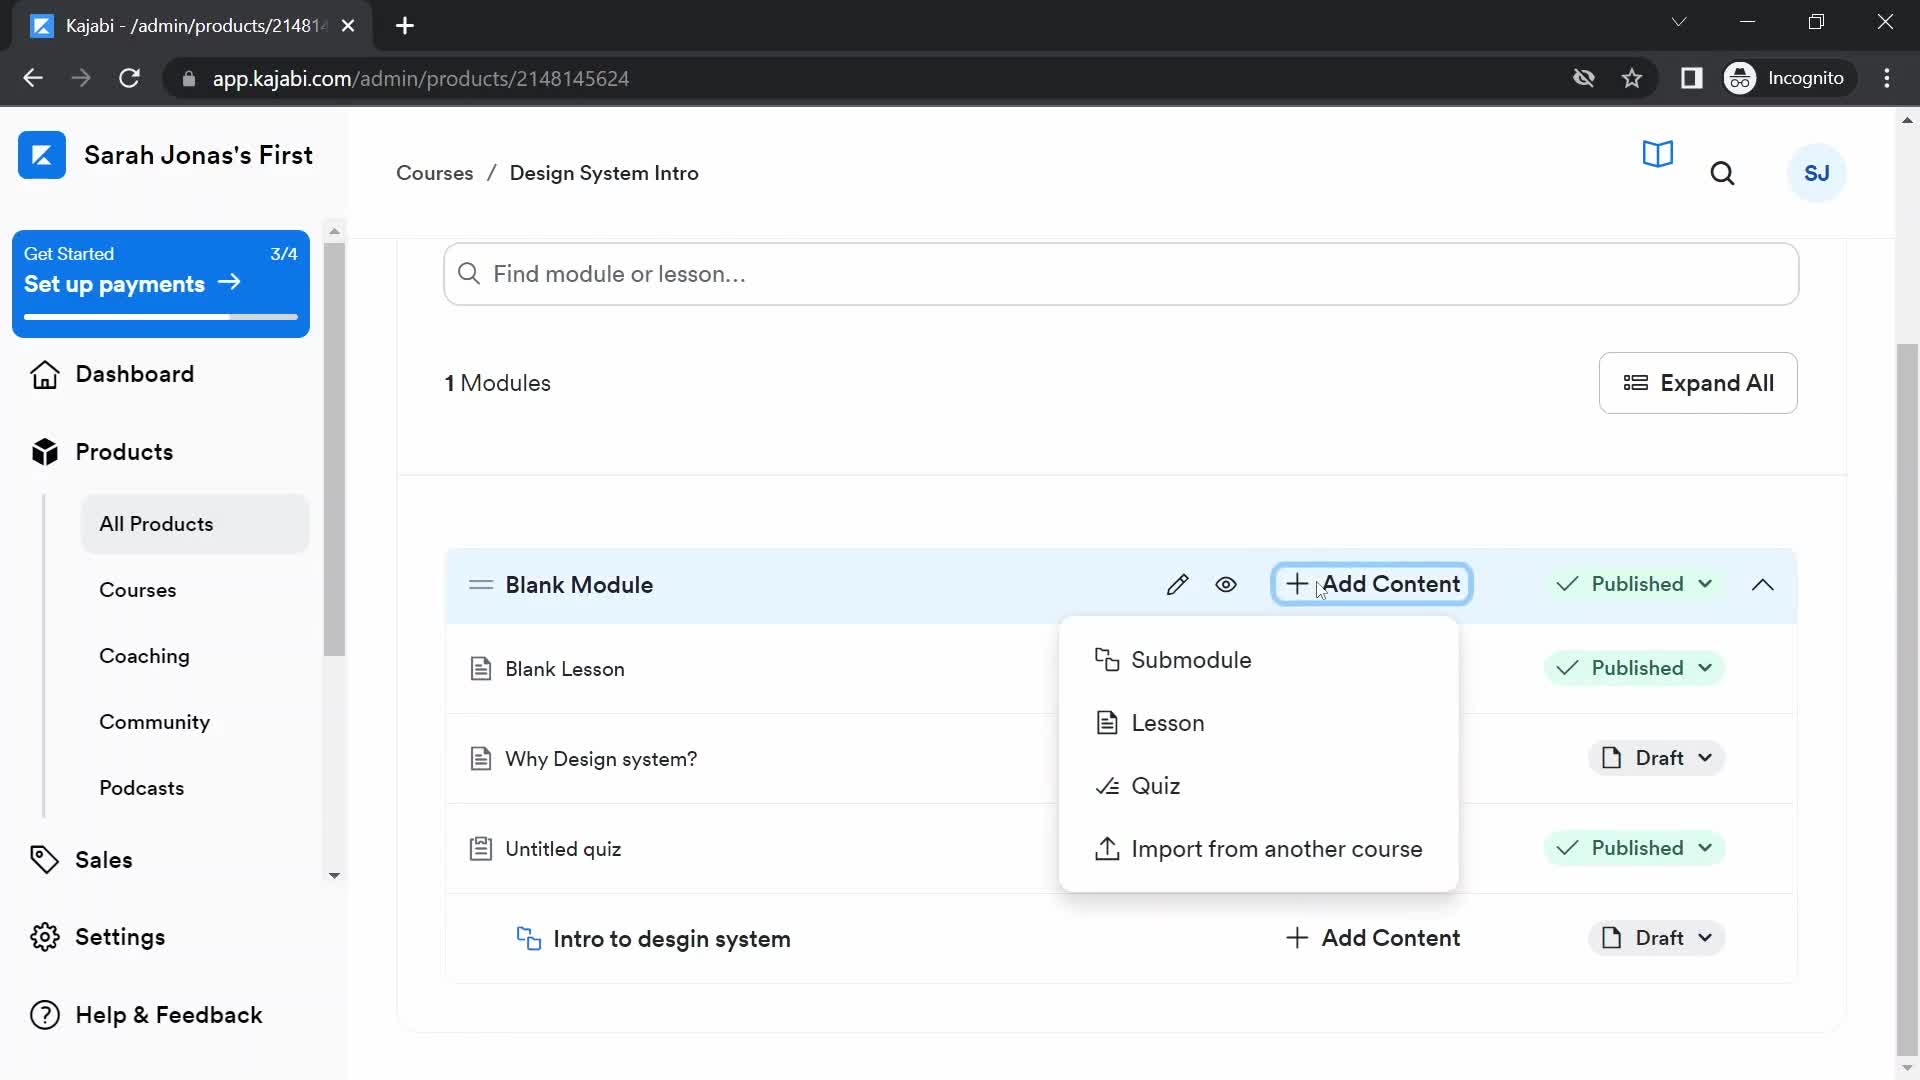Click Expand All button top right
The height and width of the screenshot is (1080, 1920).
1698,384
